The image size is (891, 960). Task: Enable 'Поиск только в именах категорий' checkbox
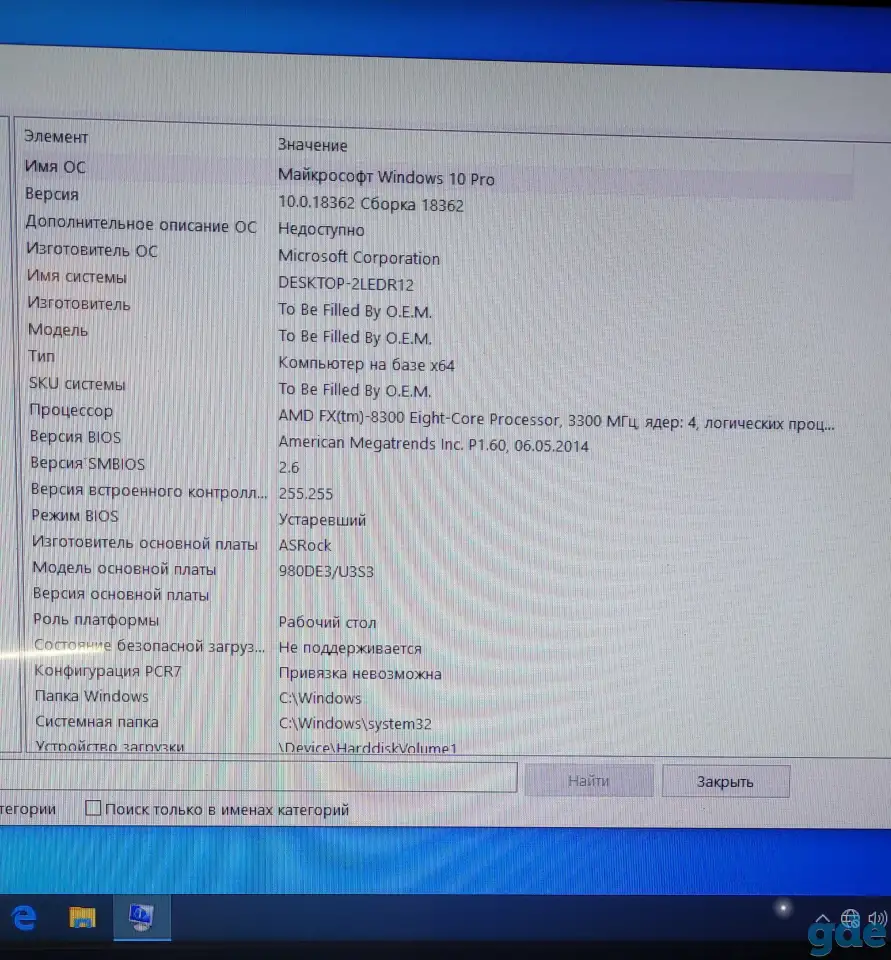[x=93, y=808]
